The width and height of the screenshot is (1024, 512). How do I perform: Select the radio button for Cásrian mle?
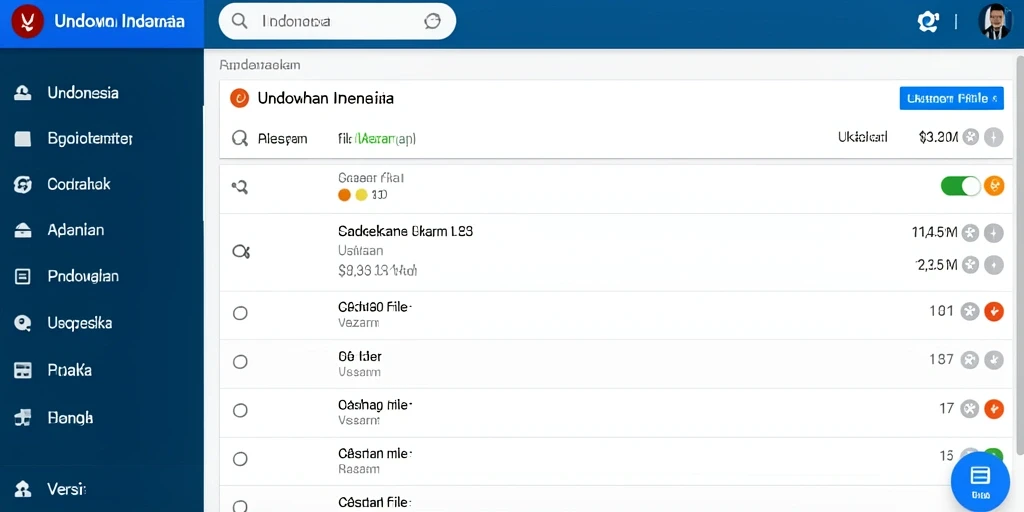pyautogui.click(x=240, y=459)
